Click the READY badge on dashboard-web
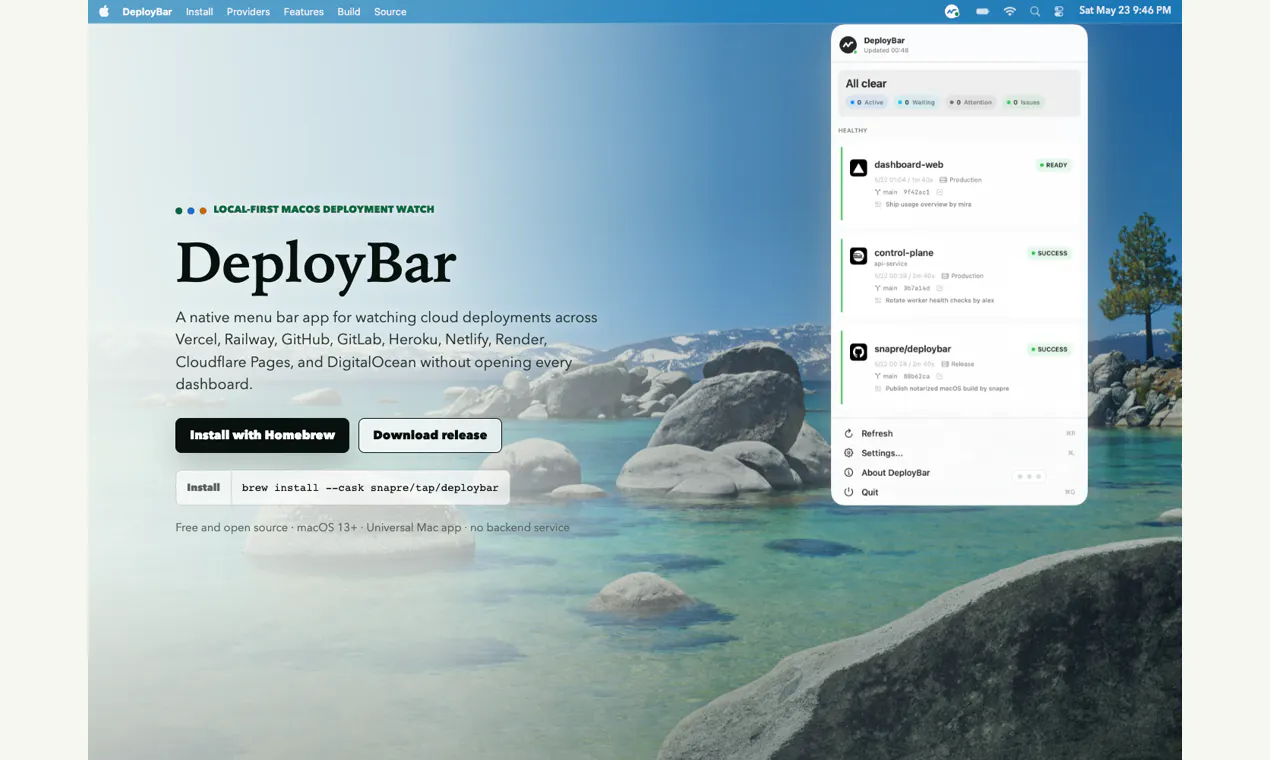This screenshot has height=760, width=1270. point(1054,165)
